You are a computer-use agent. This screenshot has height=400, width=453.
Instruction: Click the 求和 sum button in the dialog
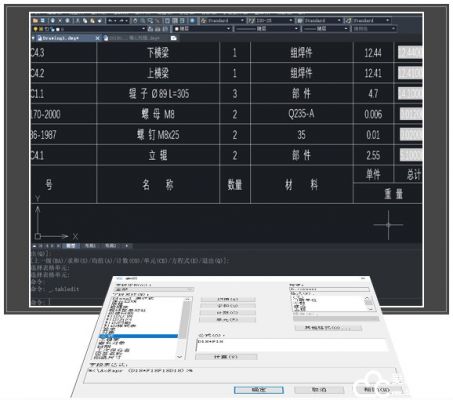(228, 306)
